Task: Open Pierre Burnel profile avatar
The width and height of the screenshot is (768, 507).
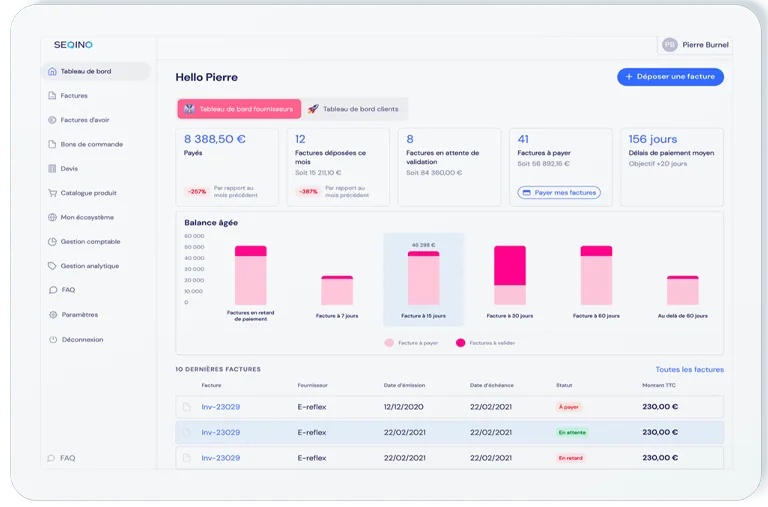Action: point(670,45)
